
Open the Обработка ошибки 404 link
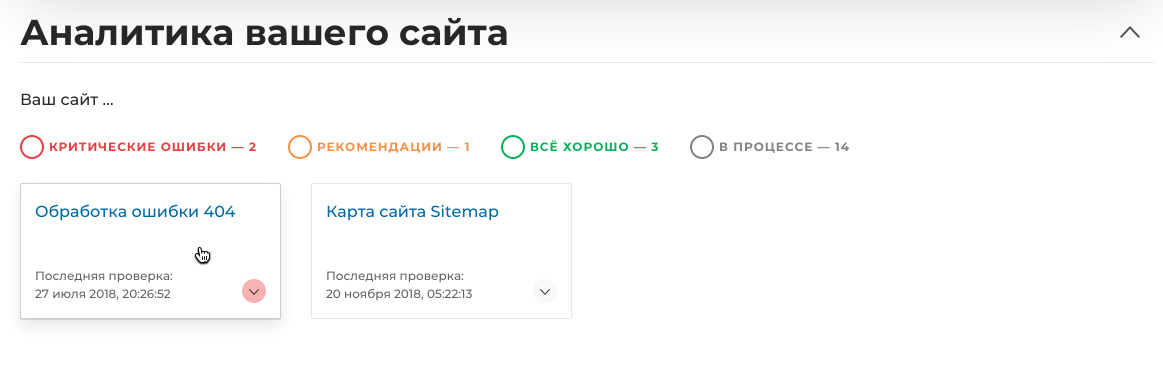click(x=135, y=212)
